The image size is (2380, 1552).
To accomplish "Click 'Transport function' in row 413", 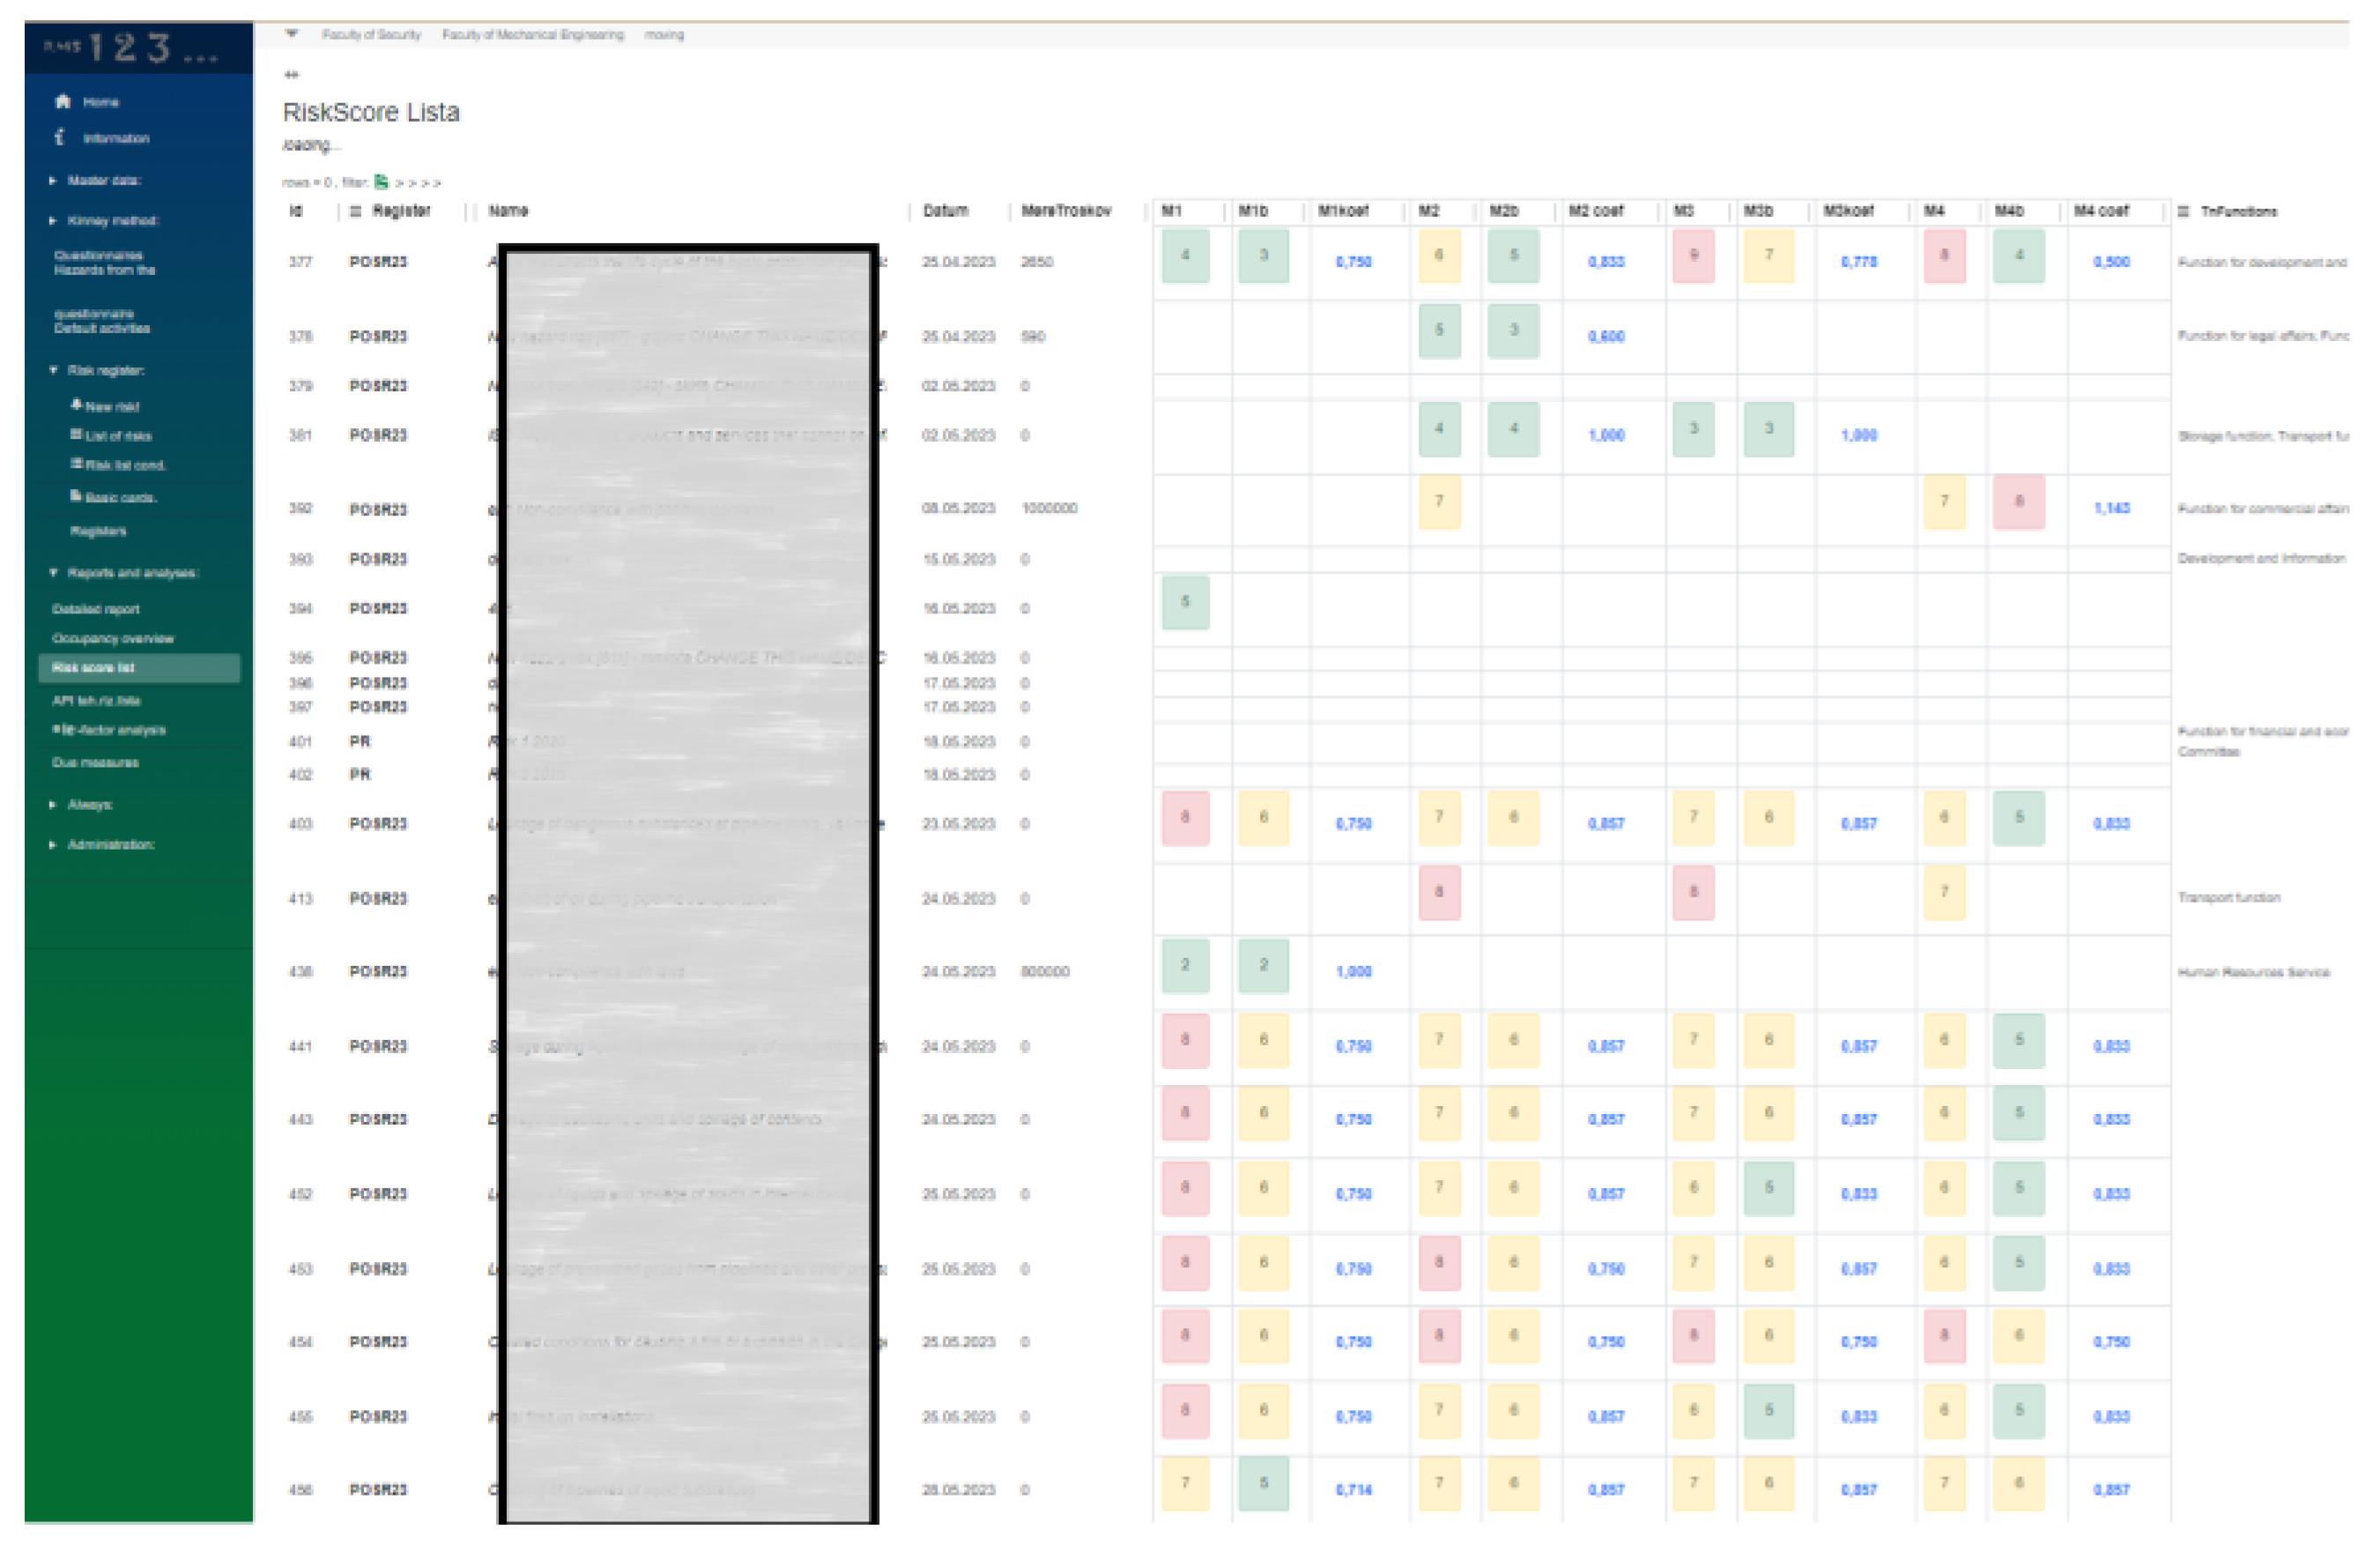I will click(x=2229, y=898).
